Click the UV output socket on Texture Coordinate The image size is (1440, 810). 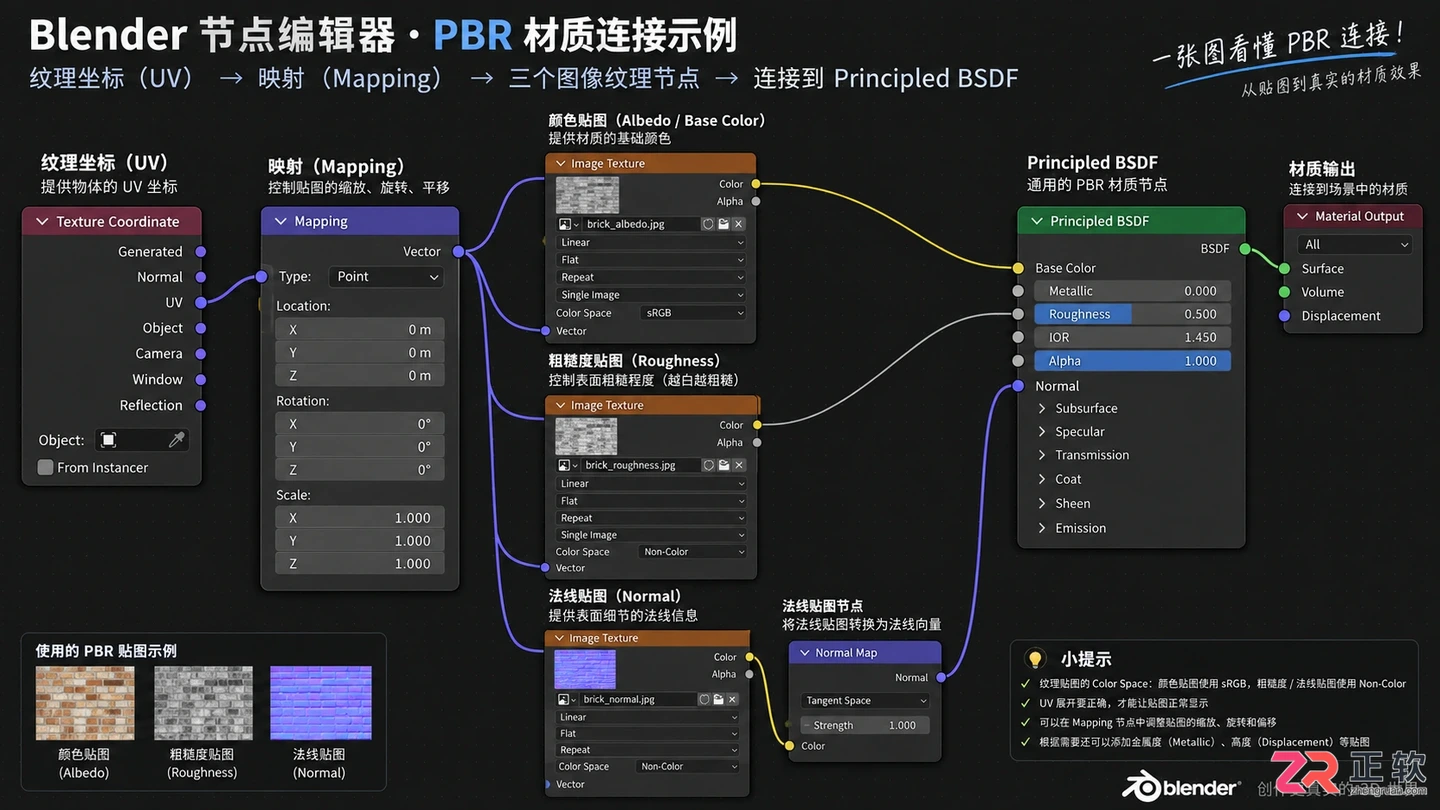point(201,302)
